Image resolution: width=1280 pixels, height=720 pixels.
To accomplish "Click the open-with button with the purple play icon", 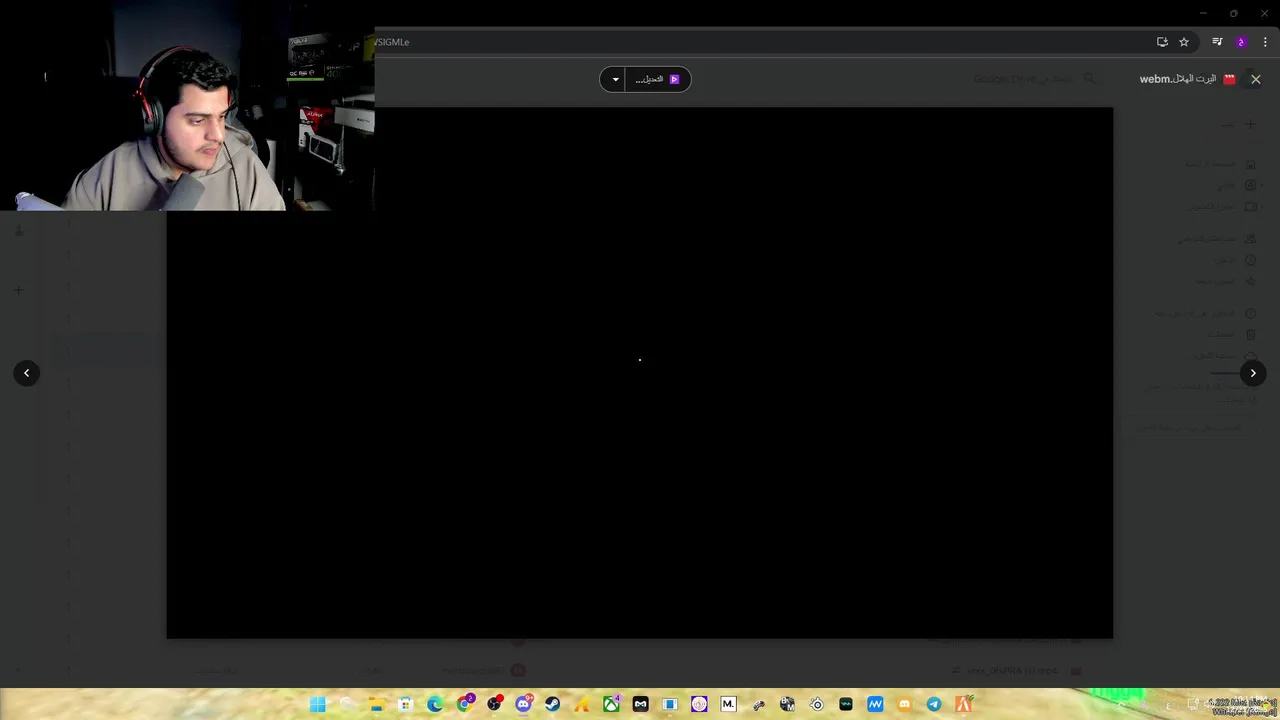I will pos(659,79).
